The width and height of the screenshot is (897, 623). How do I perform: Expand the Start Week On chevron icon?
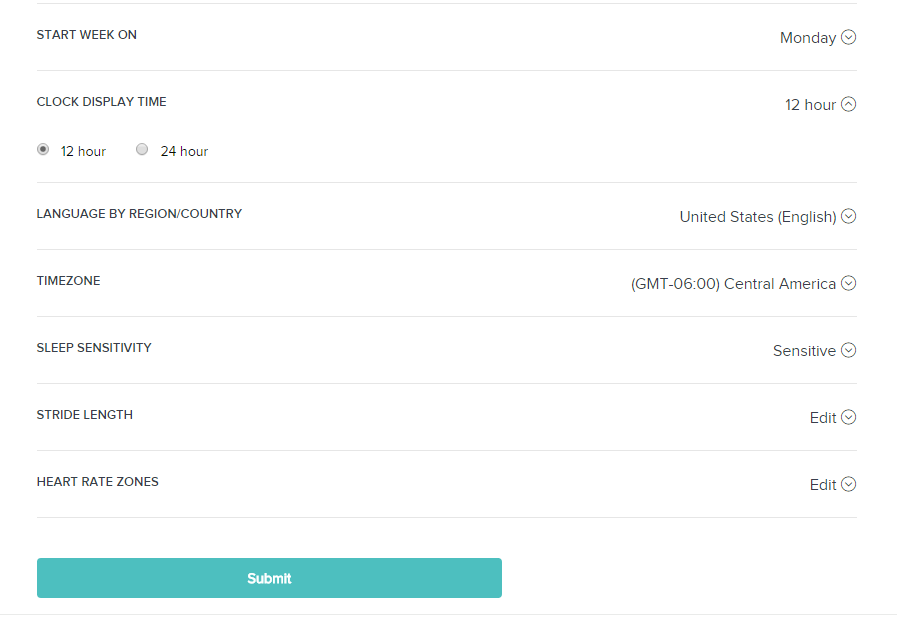(848, 37)
